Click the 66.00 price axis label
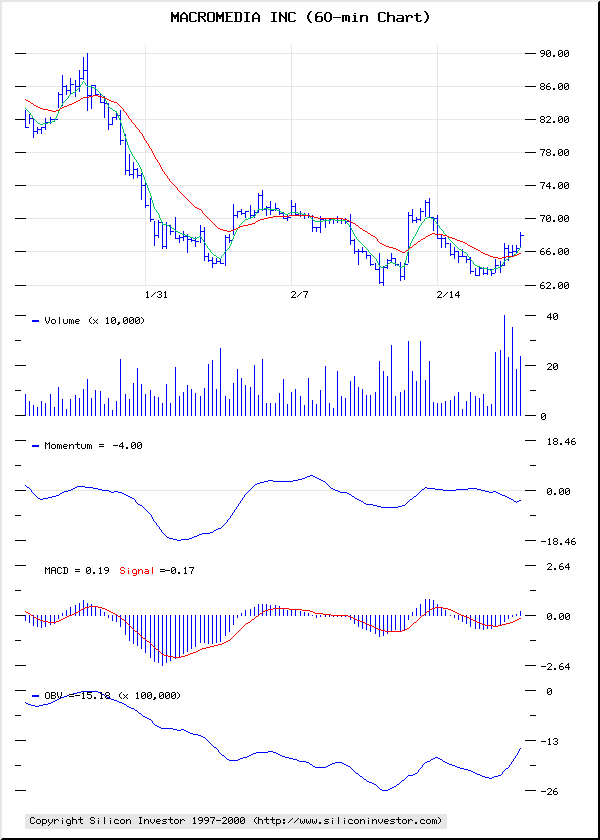This screenshot has width=600, height=840. (554, 252)
